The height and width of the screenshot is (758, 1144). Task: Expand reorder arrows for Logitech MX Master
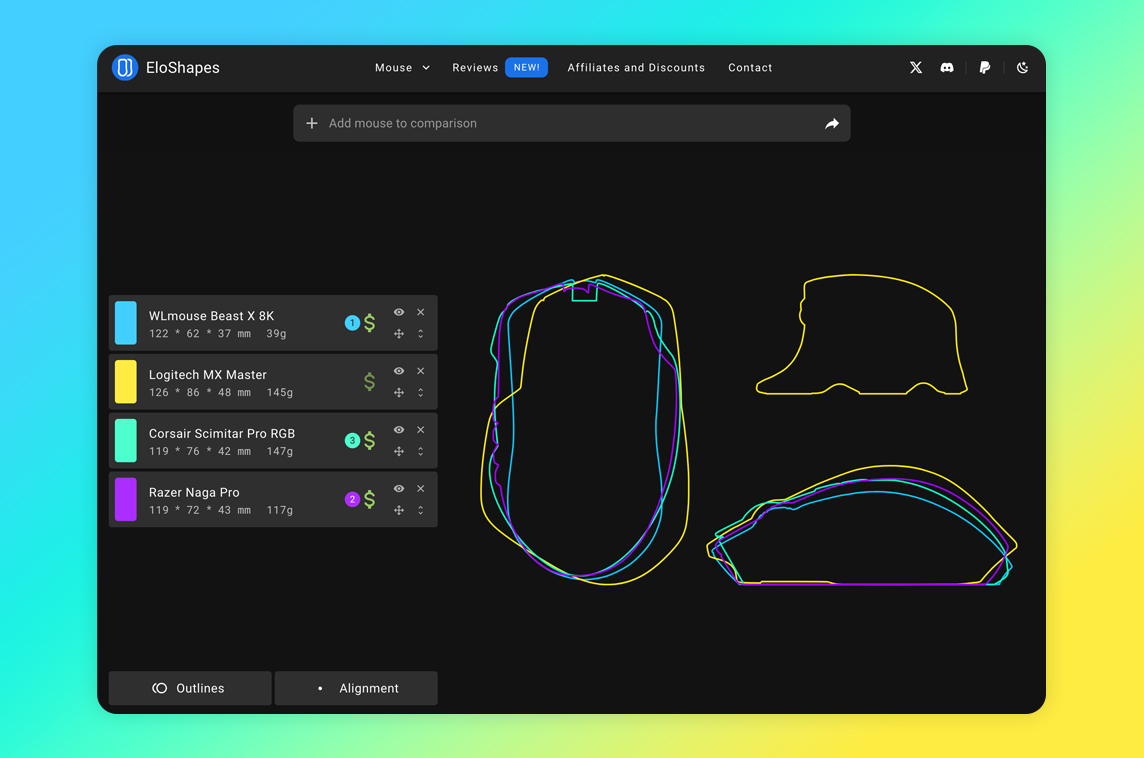pos(421,392)
